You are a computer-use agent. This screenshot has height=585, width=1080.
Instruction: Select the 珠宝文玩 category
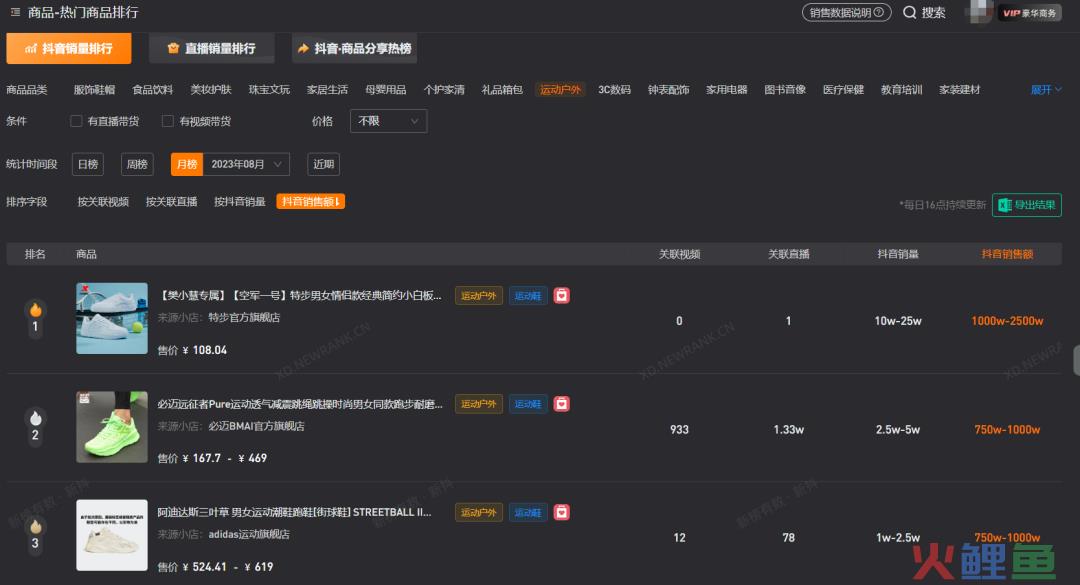(269, 90)
